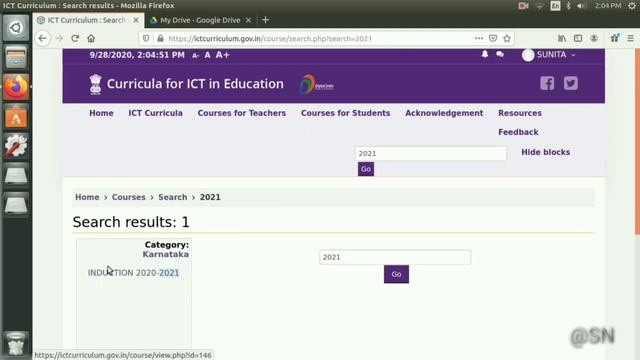Open the Karnataka category link
Screen dimensions: 640x360
[165, 254]
